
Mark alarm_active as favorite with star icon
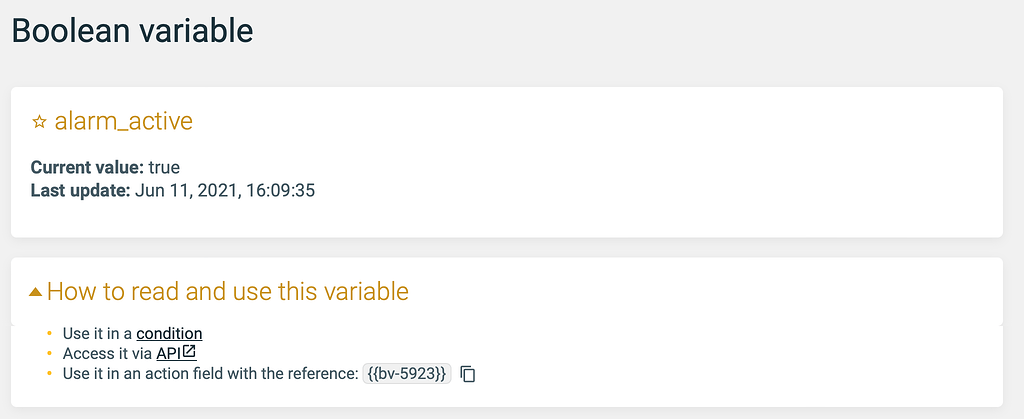39,122
